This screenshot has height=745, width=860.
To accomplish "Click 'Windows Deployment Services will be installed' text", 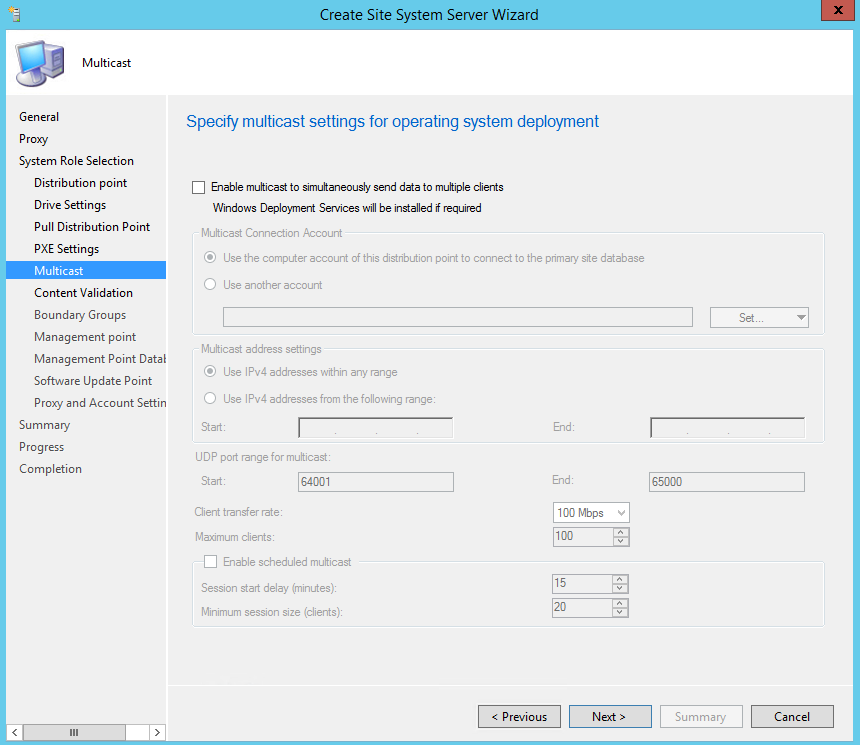I will [x=347, y=208].
